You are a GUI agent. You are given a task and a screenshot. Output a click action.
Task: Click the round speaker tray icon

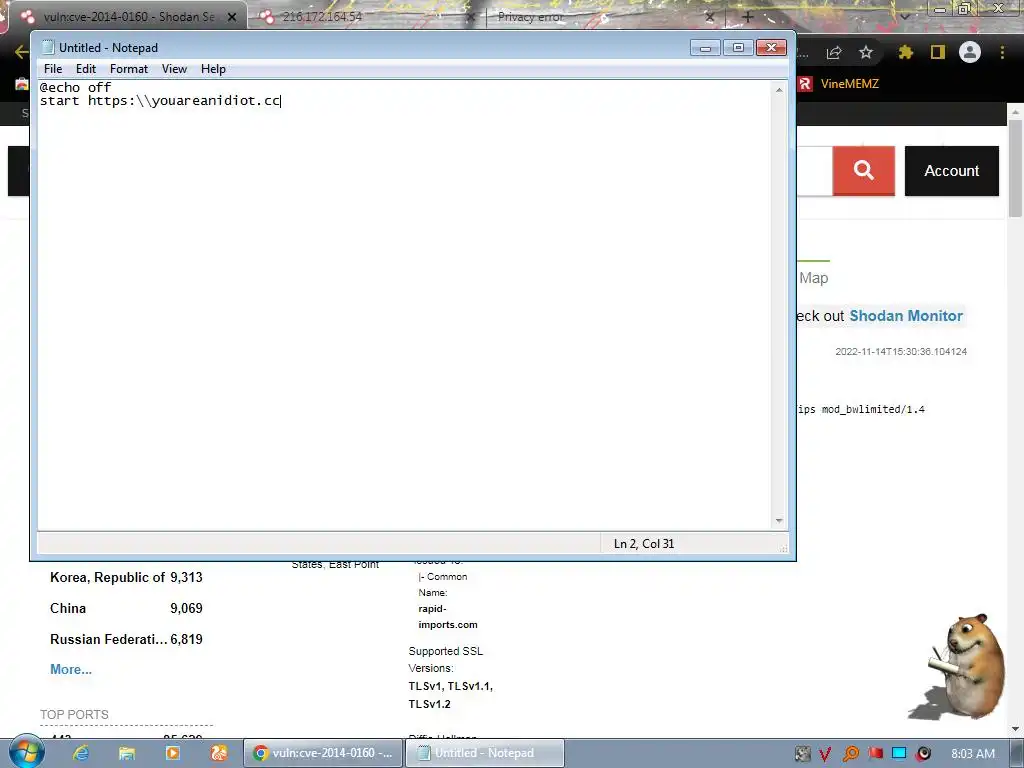coord(923,754)
